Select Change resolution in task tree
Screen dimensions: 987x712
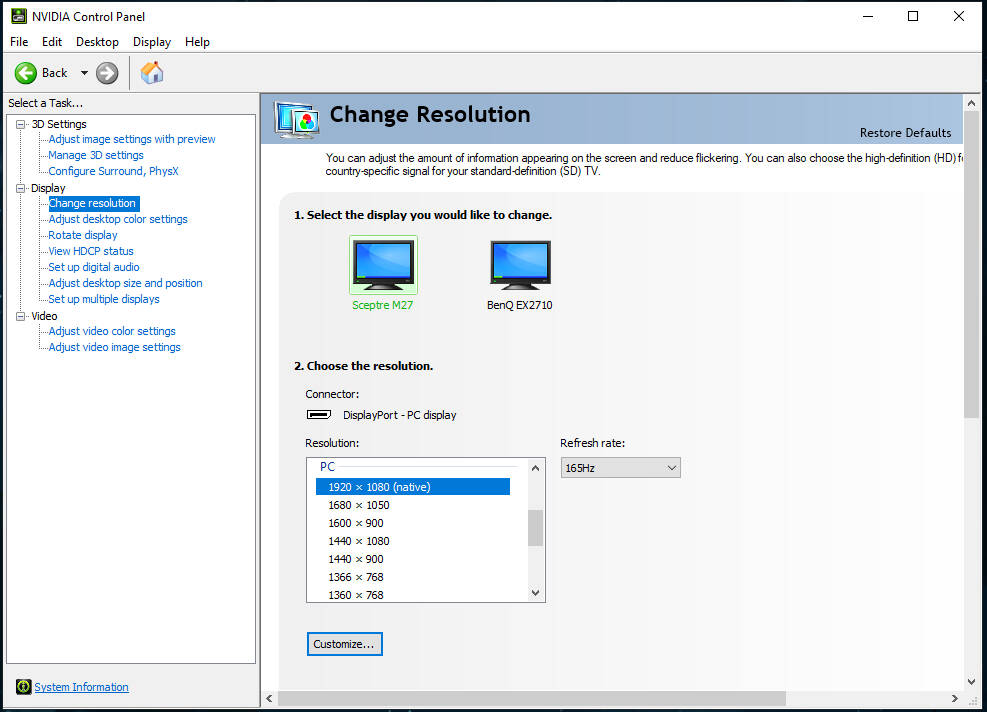pos(93,203)
